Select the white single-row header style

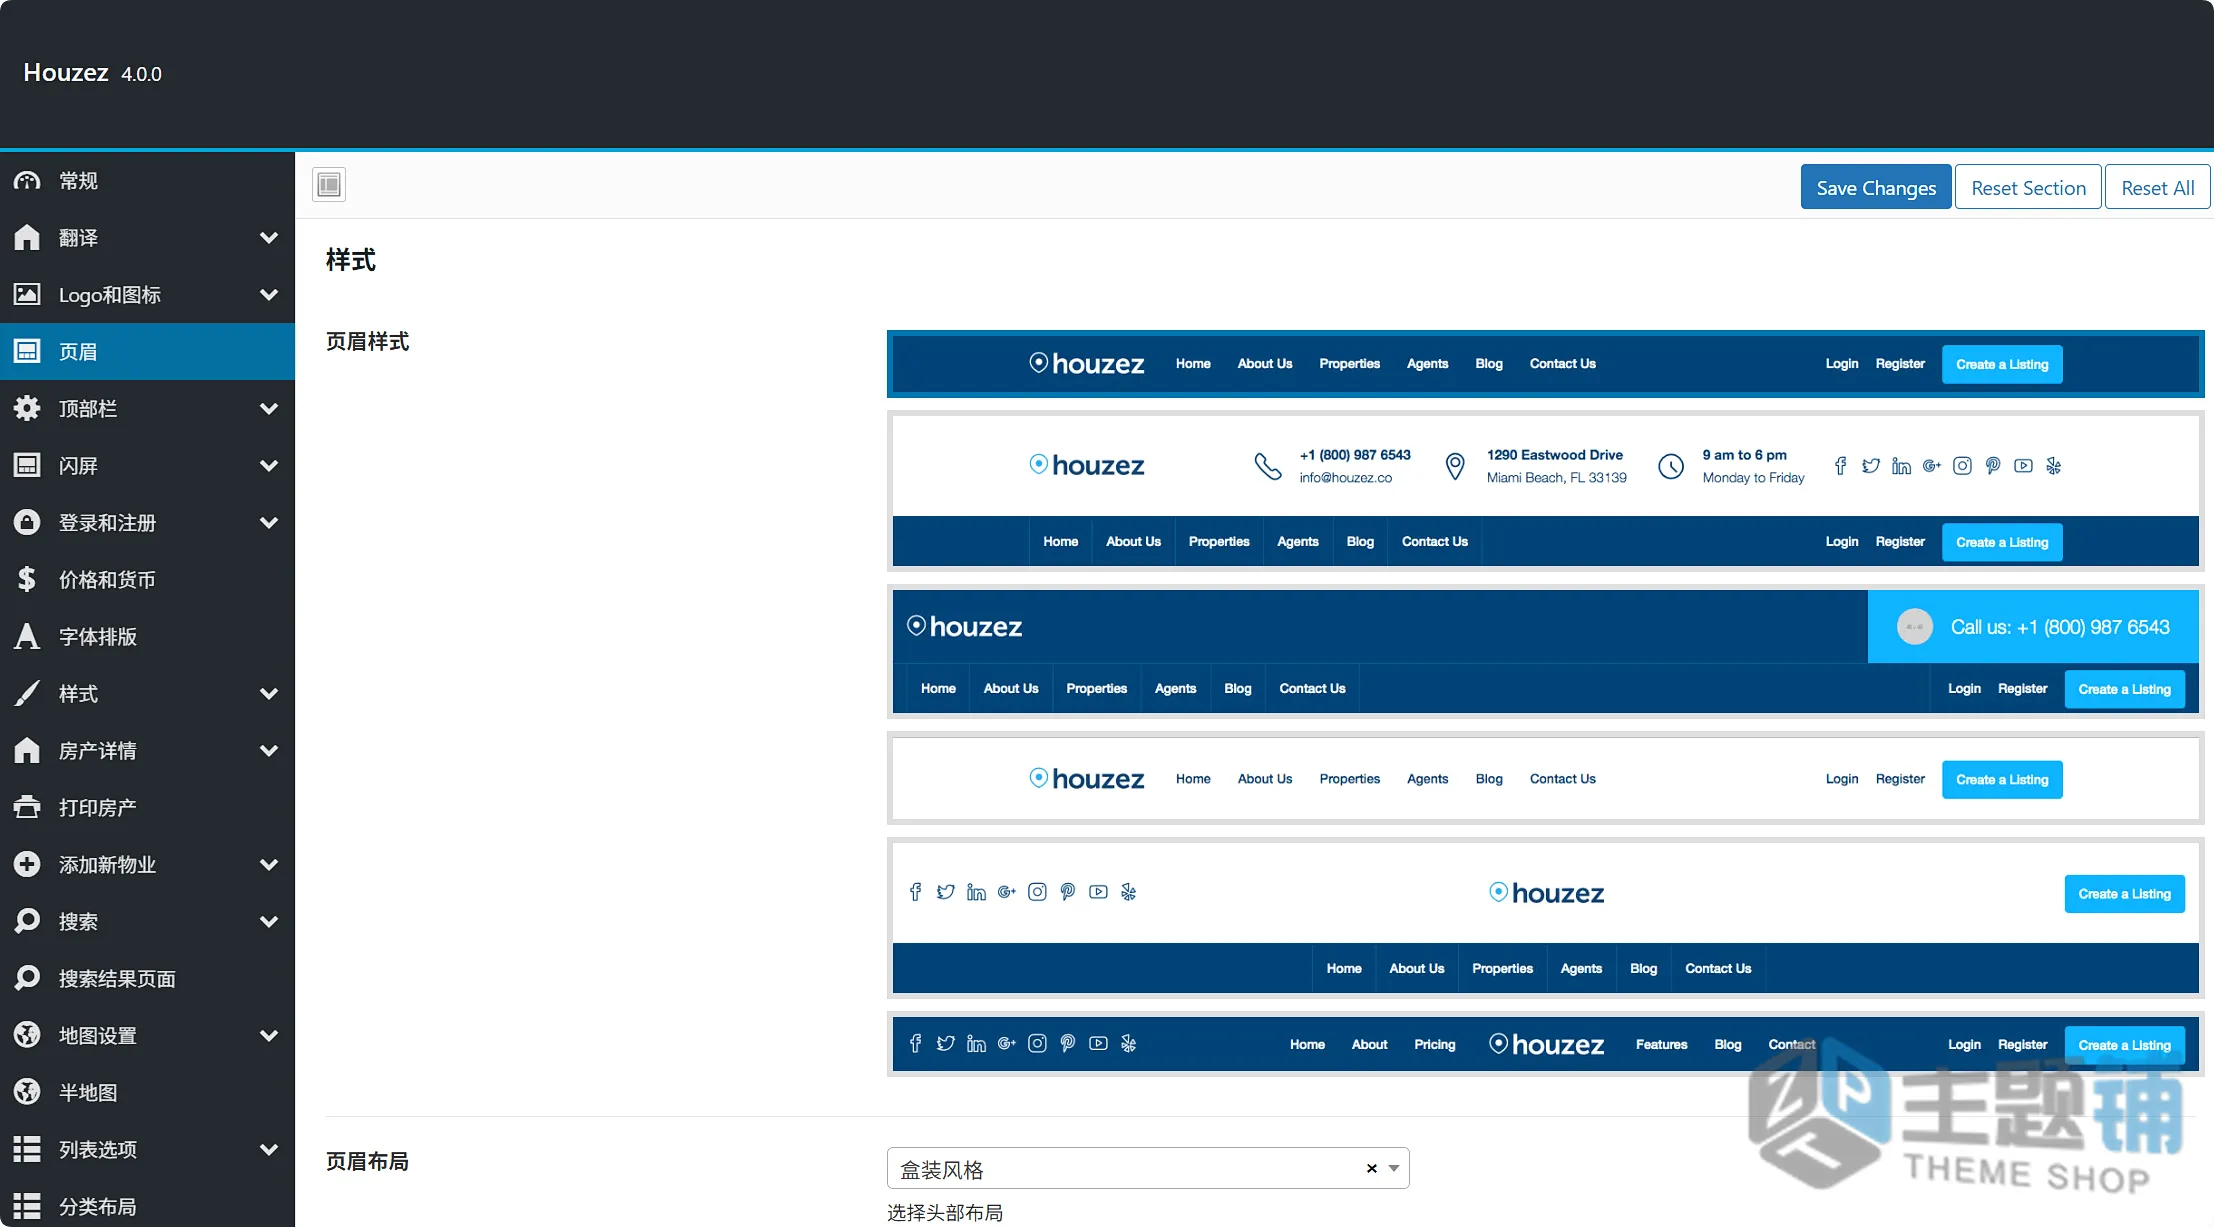point(1546,779)
